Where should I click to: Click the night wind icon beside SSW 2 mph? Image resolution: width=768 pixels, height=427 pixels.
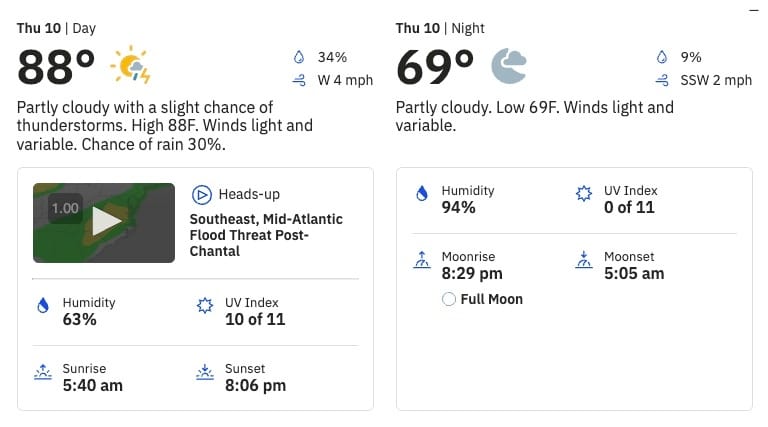coord(662,80)
